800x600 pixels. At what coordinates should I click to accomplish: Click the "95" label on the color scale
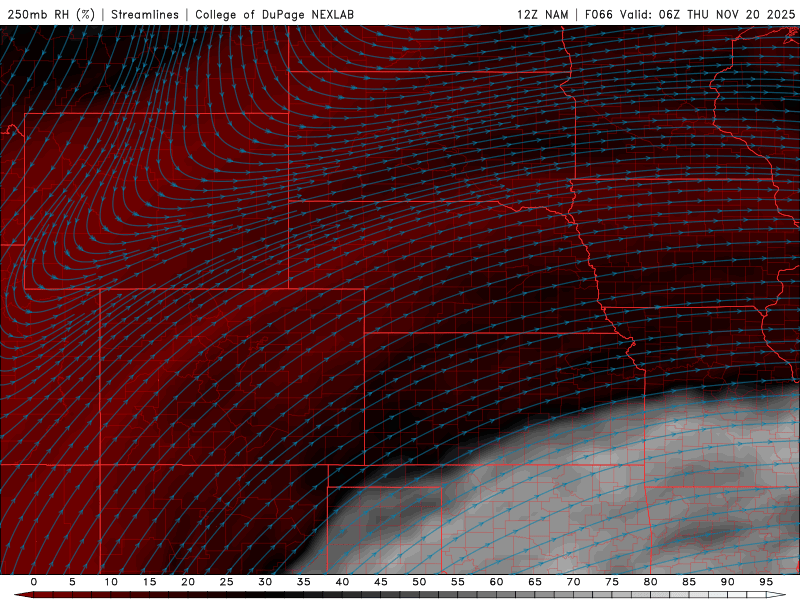[766, 582]
